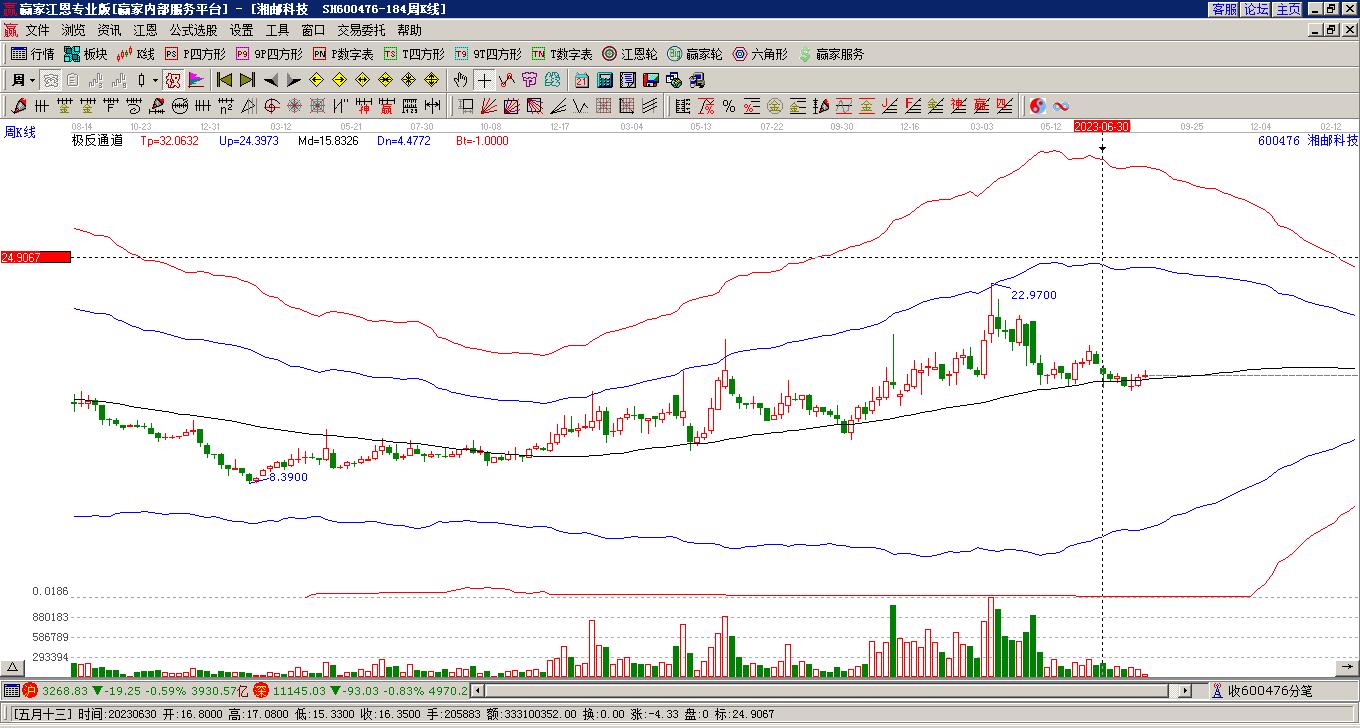Screen dimensions: 1360x728
Task: Expand the 周 period dropdown arrow
Action: pos(32,80)
